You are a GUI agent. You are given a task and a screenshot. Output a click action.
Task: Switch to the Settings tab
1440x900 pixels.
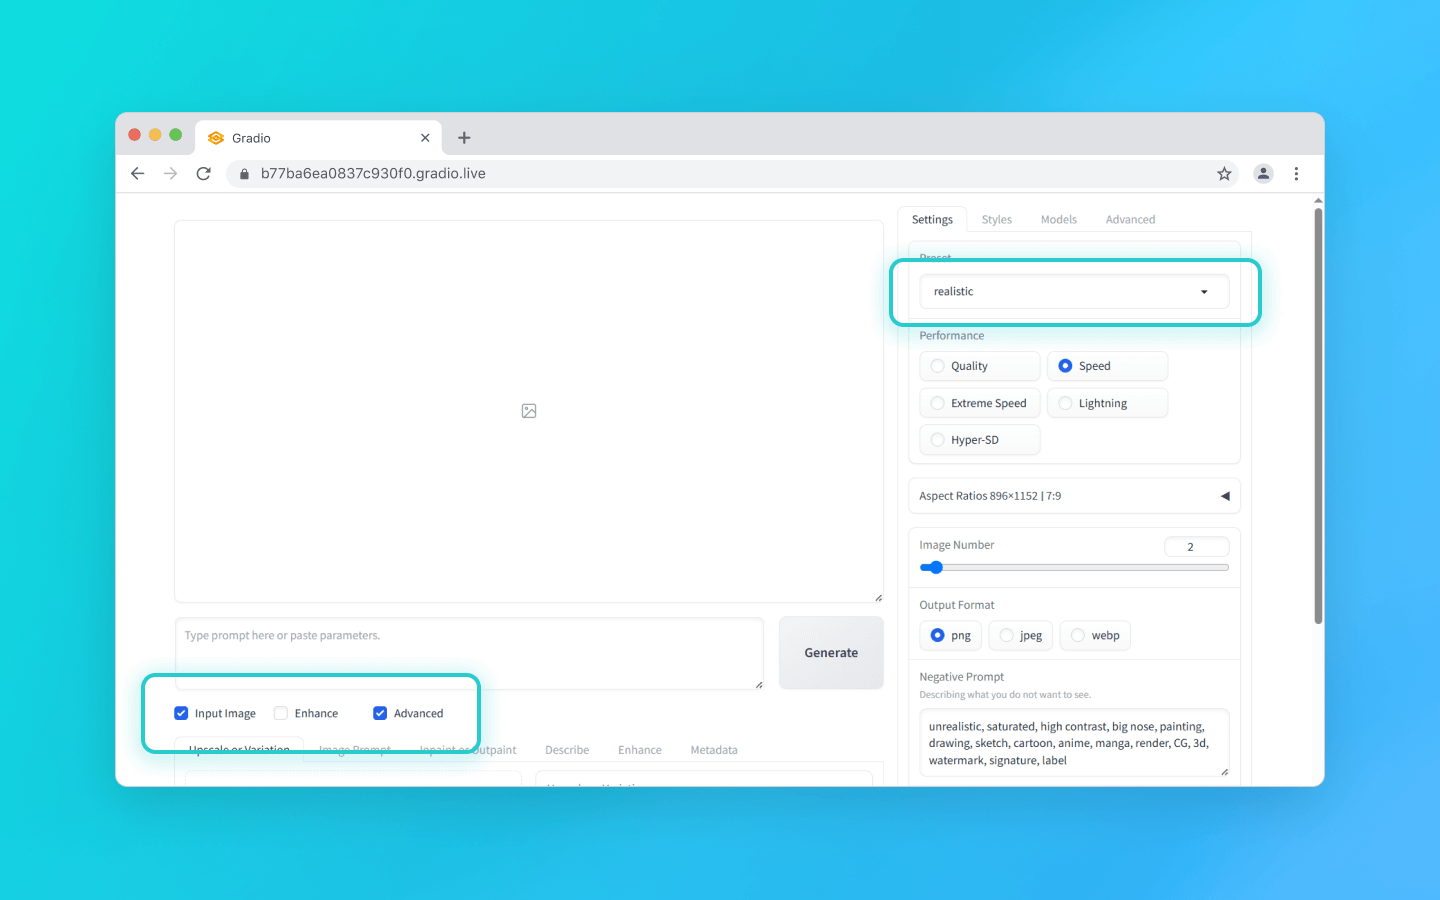[932, 220]
